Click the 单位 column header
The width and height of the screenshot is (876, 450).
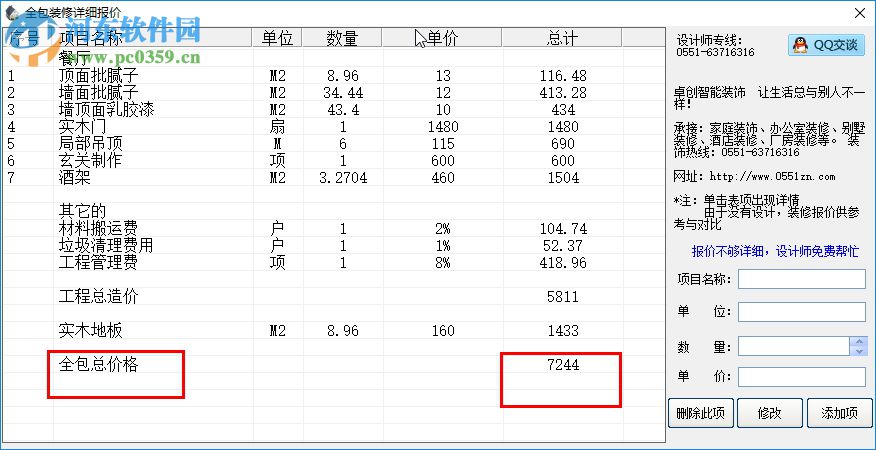(278, 38)
